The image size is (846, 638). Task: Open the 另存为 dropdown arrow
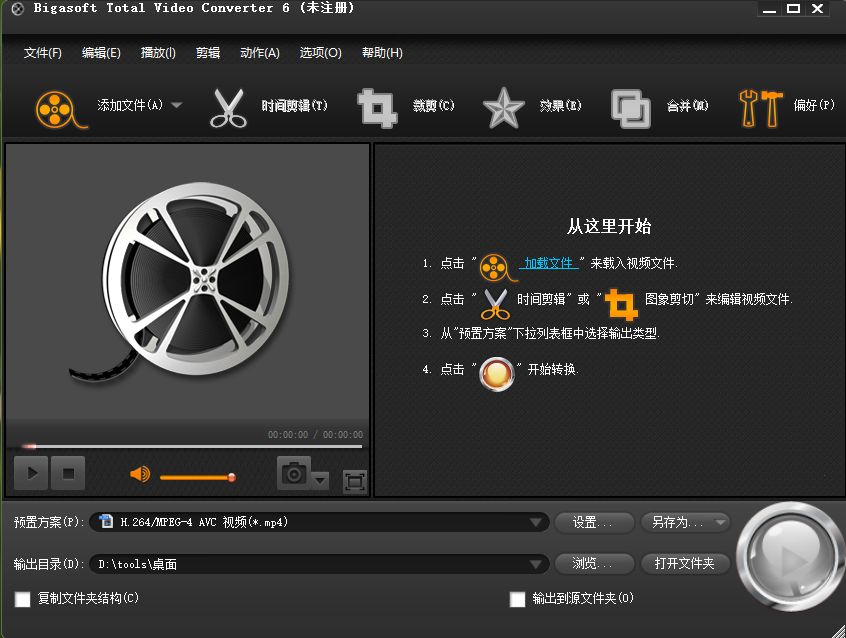pyautogui.click(x=720, y=522)
